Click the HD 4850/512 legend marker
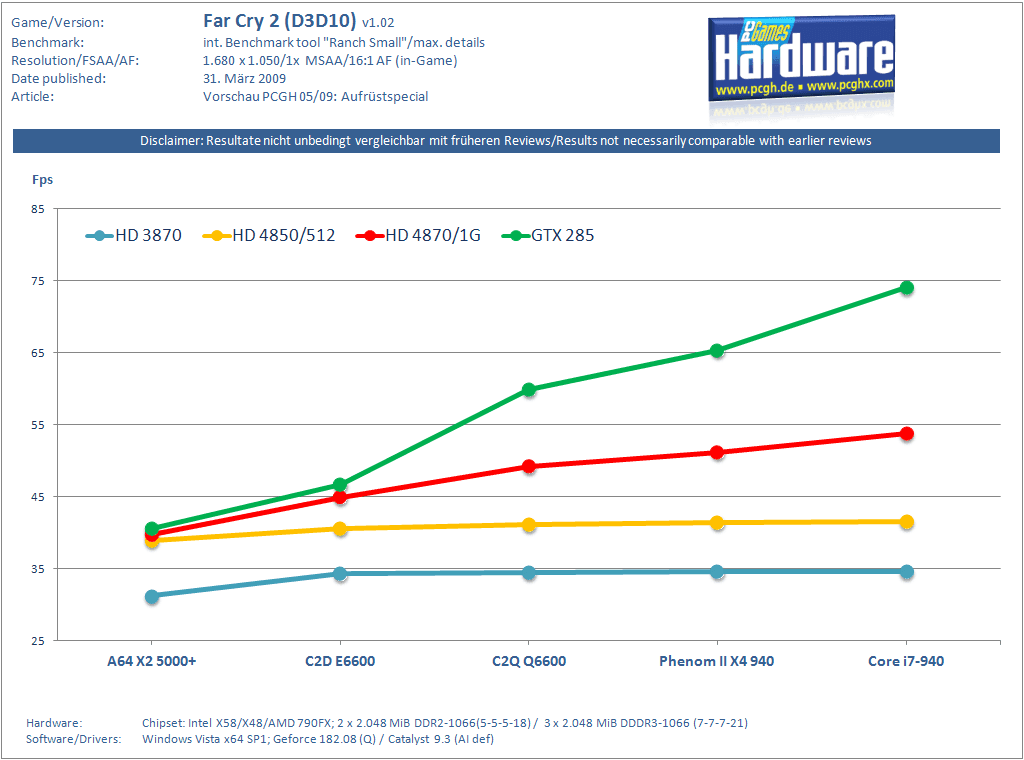The width and height of the screenshot is (1024, 760). pos(217,236)
